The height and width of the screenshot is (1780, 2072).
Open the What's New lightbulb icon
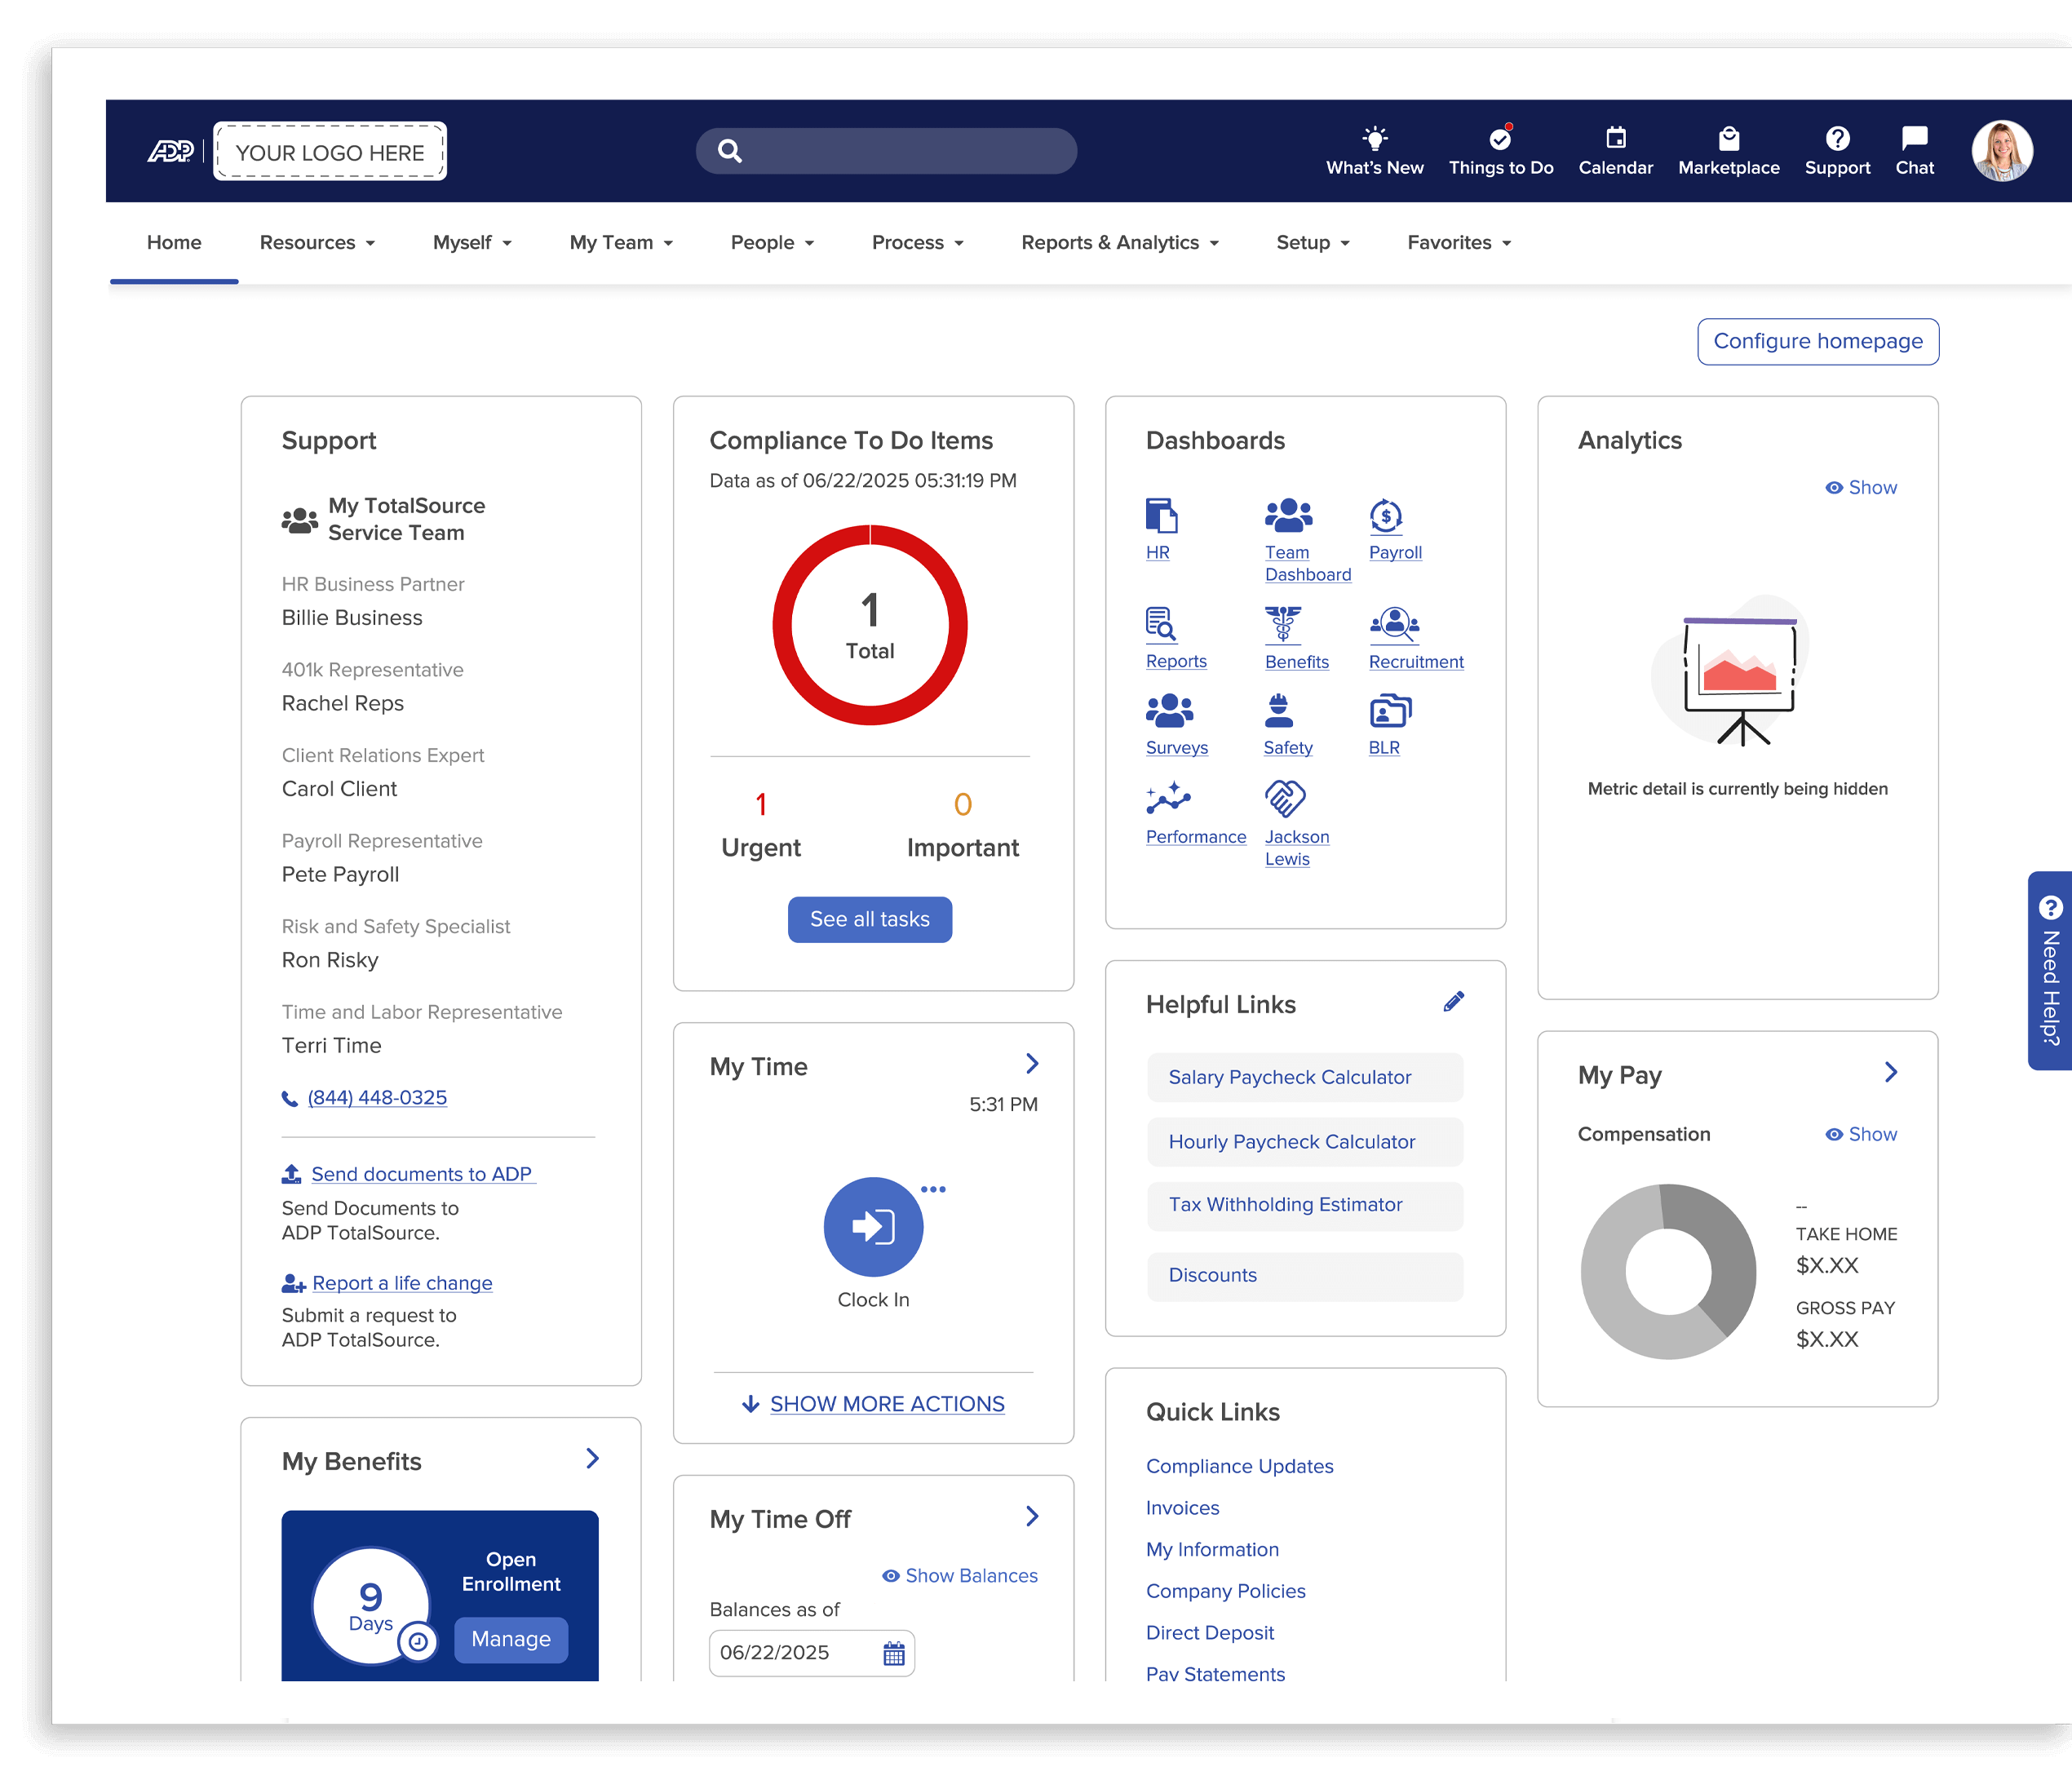[1374, 138]
